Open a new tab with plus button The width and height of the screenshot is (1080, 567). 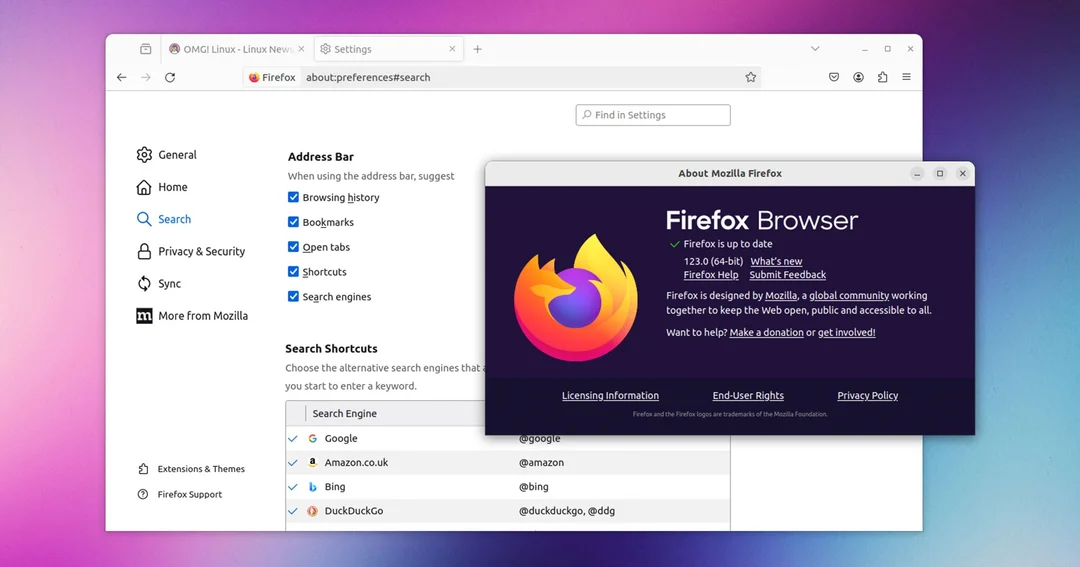[x=477, y=49]
